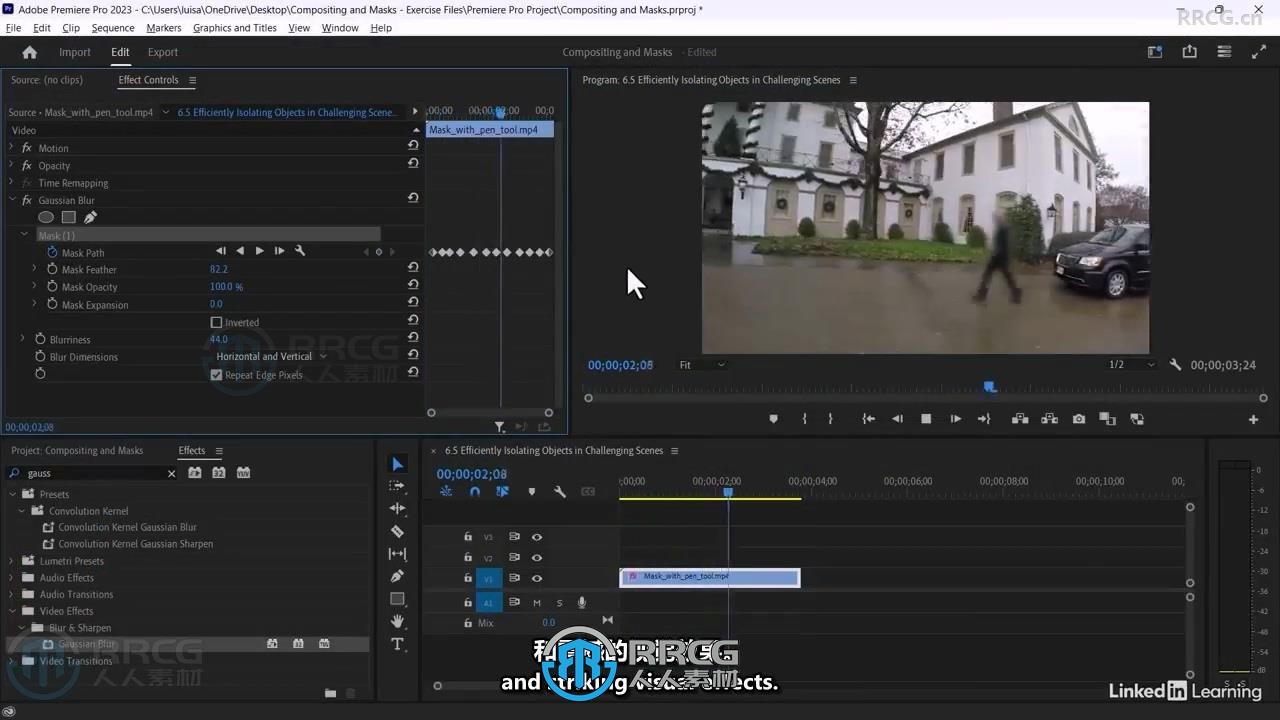
Task: Create ellipse mask for Gaussian Blur
Action: (46, 217)
